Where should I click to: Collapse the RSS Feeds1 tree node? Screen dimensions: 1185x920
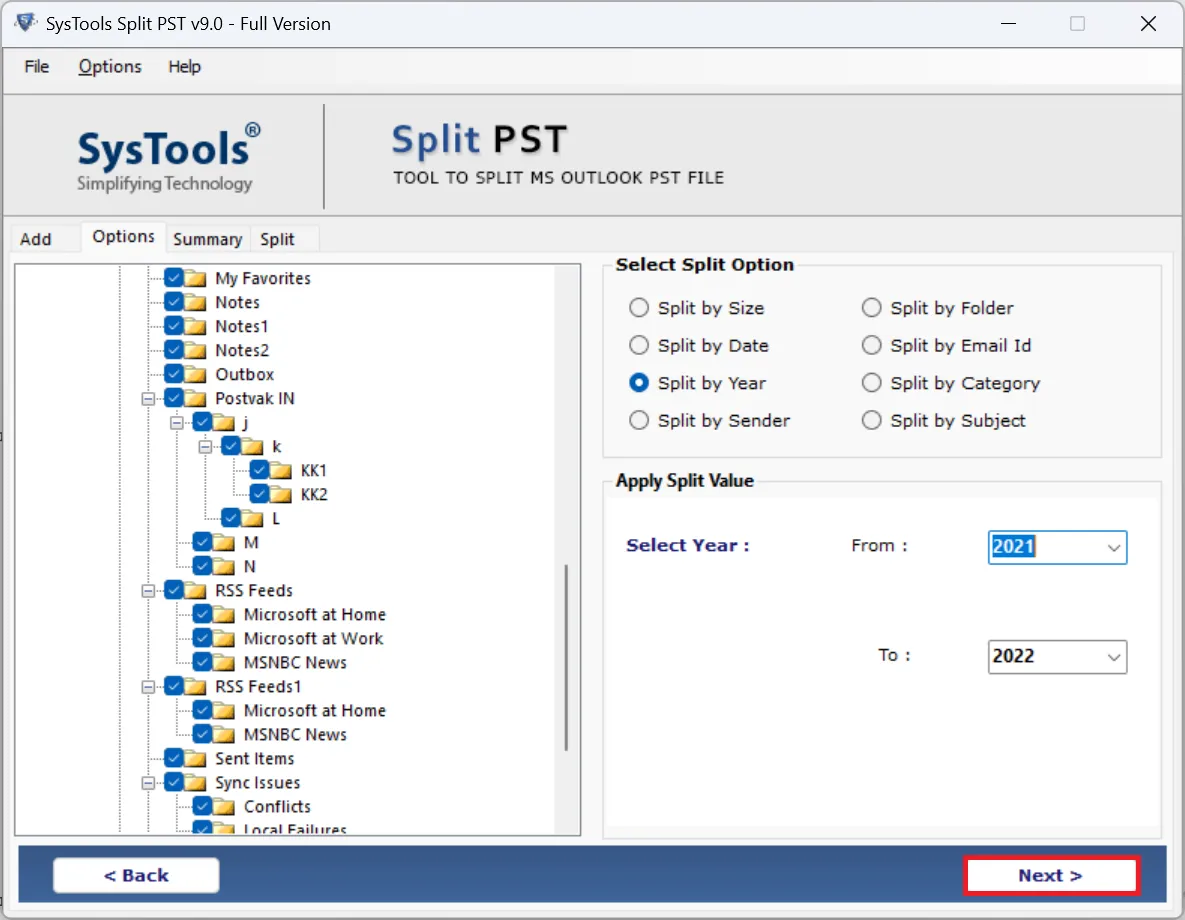click(x=148, y=686)
